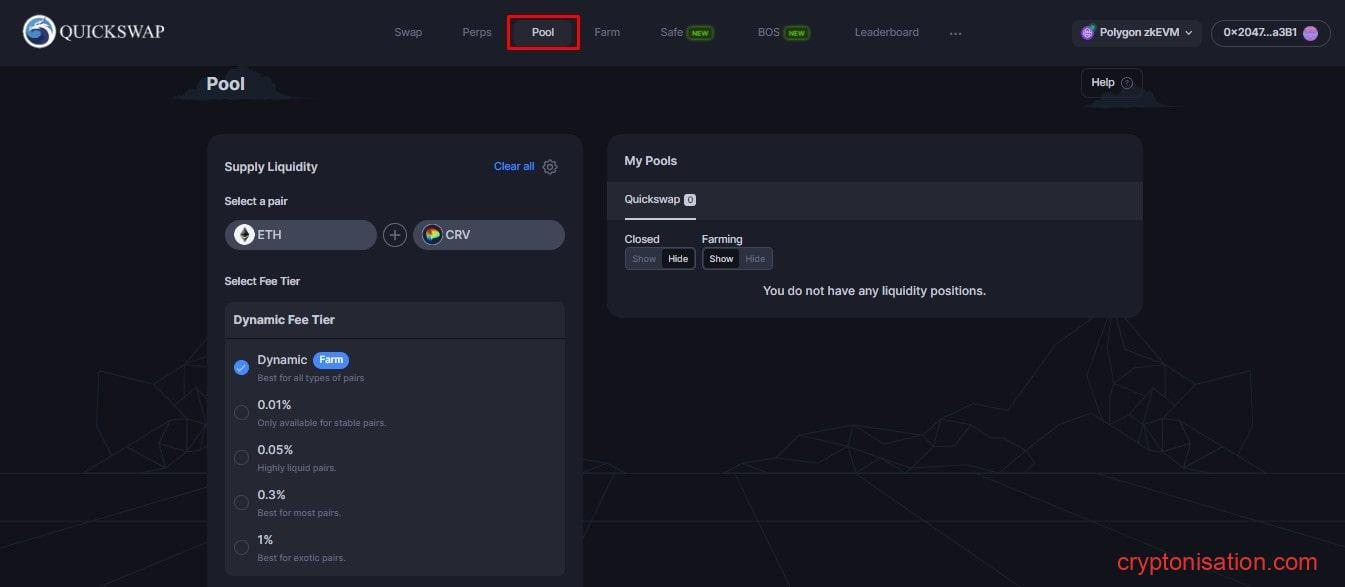Image resolution: width=1345 pixels, height=587 pixels.
Task: Click the ETH token icon
Action: (244, 235)
